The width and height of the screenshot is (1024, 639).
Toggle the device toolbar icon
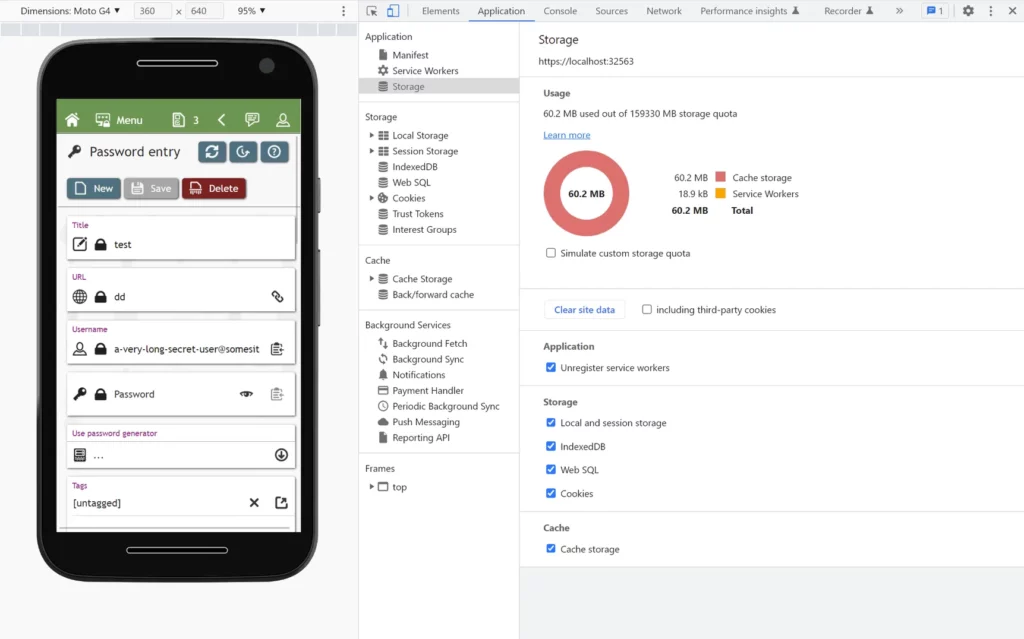393,10
